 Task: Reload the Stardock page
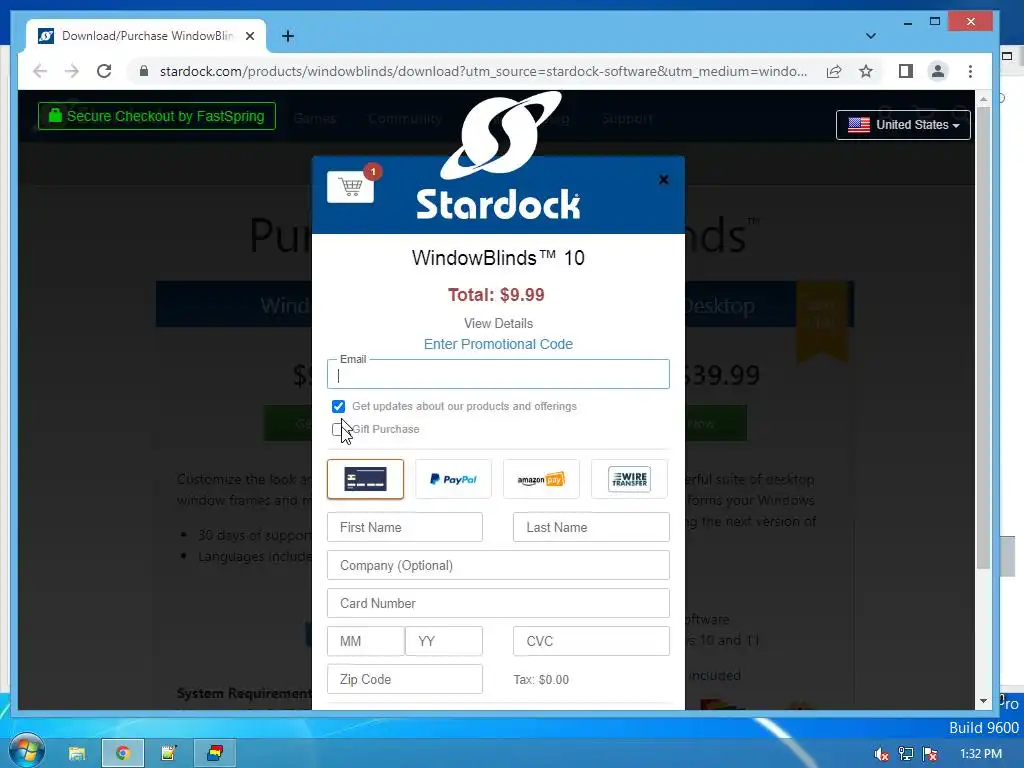point(104,71)
